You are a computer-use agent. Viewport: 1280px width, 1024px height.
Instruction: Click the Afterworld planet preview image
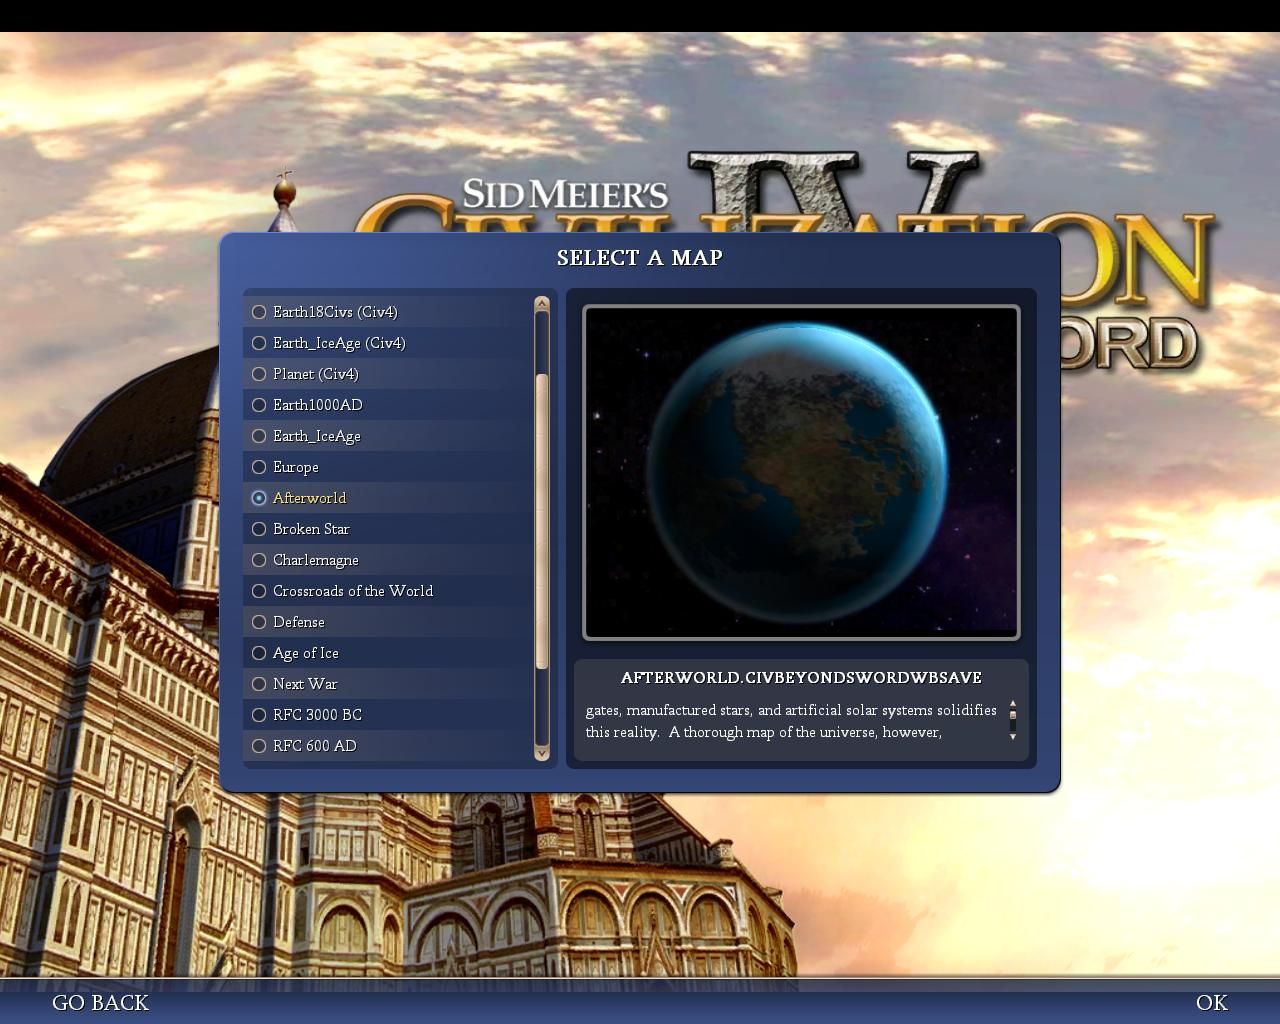click(801, 472)
